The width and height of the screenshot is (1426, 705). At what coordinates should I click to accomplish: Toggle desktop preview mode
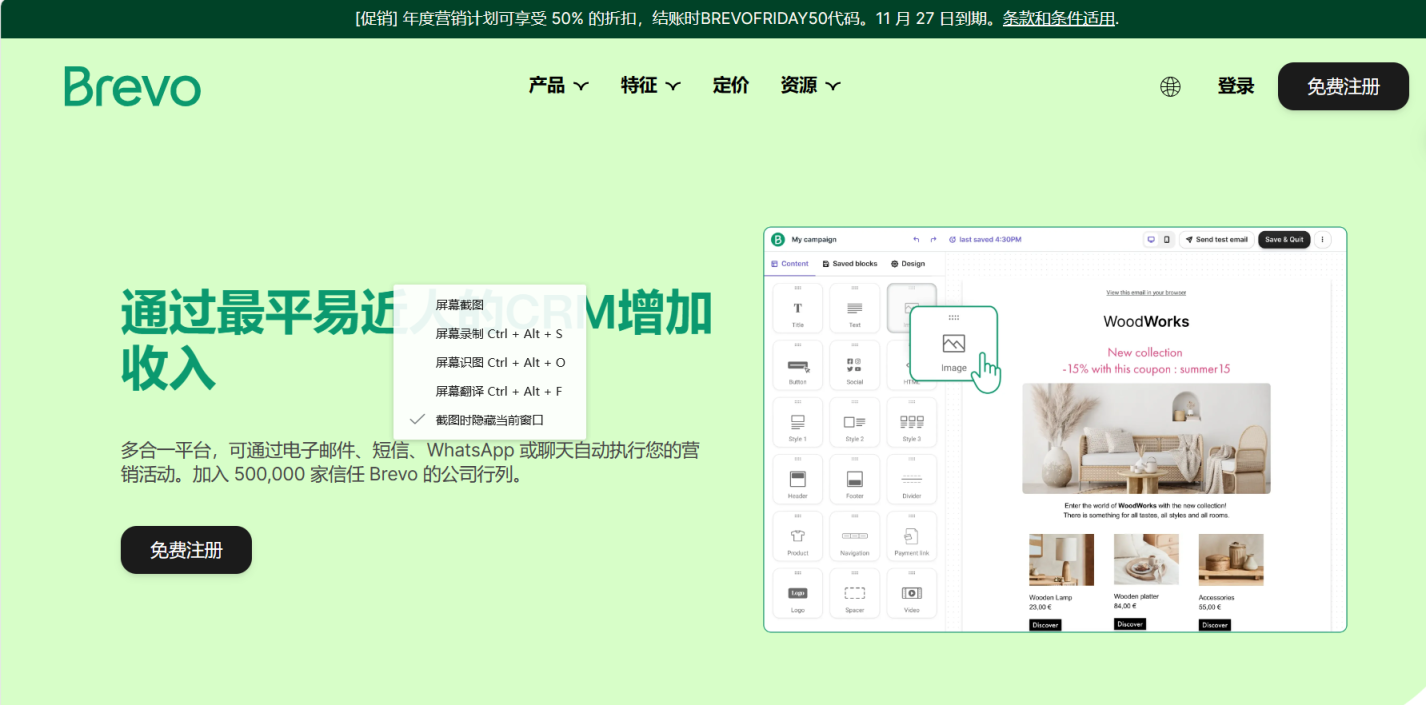point(1149,239)
